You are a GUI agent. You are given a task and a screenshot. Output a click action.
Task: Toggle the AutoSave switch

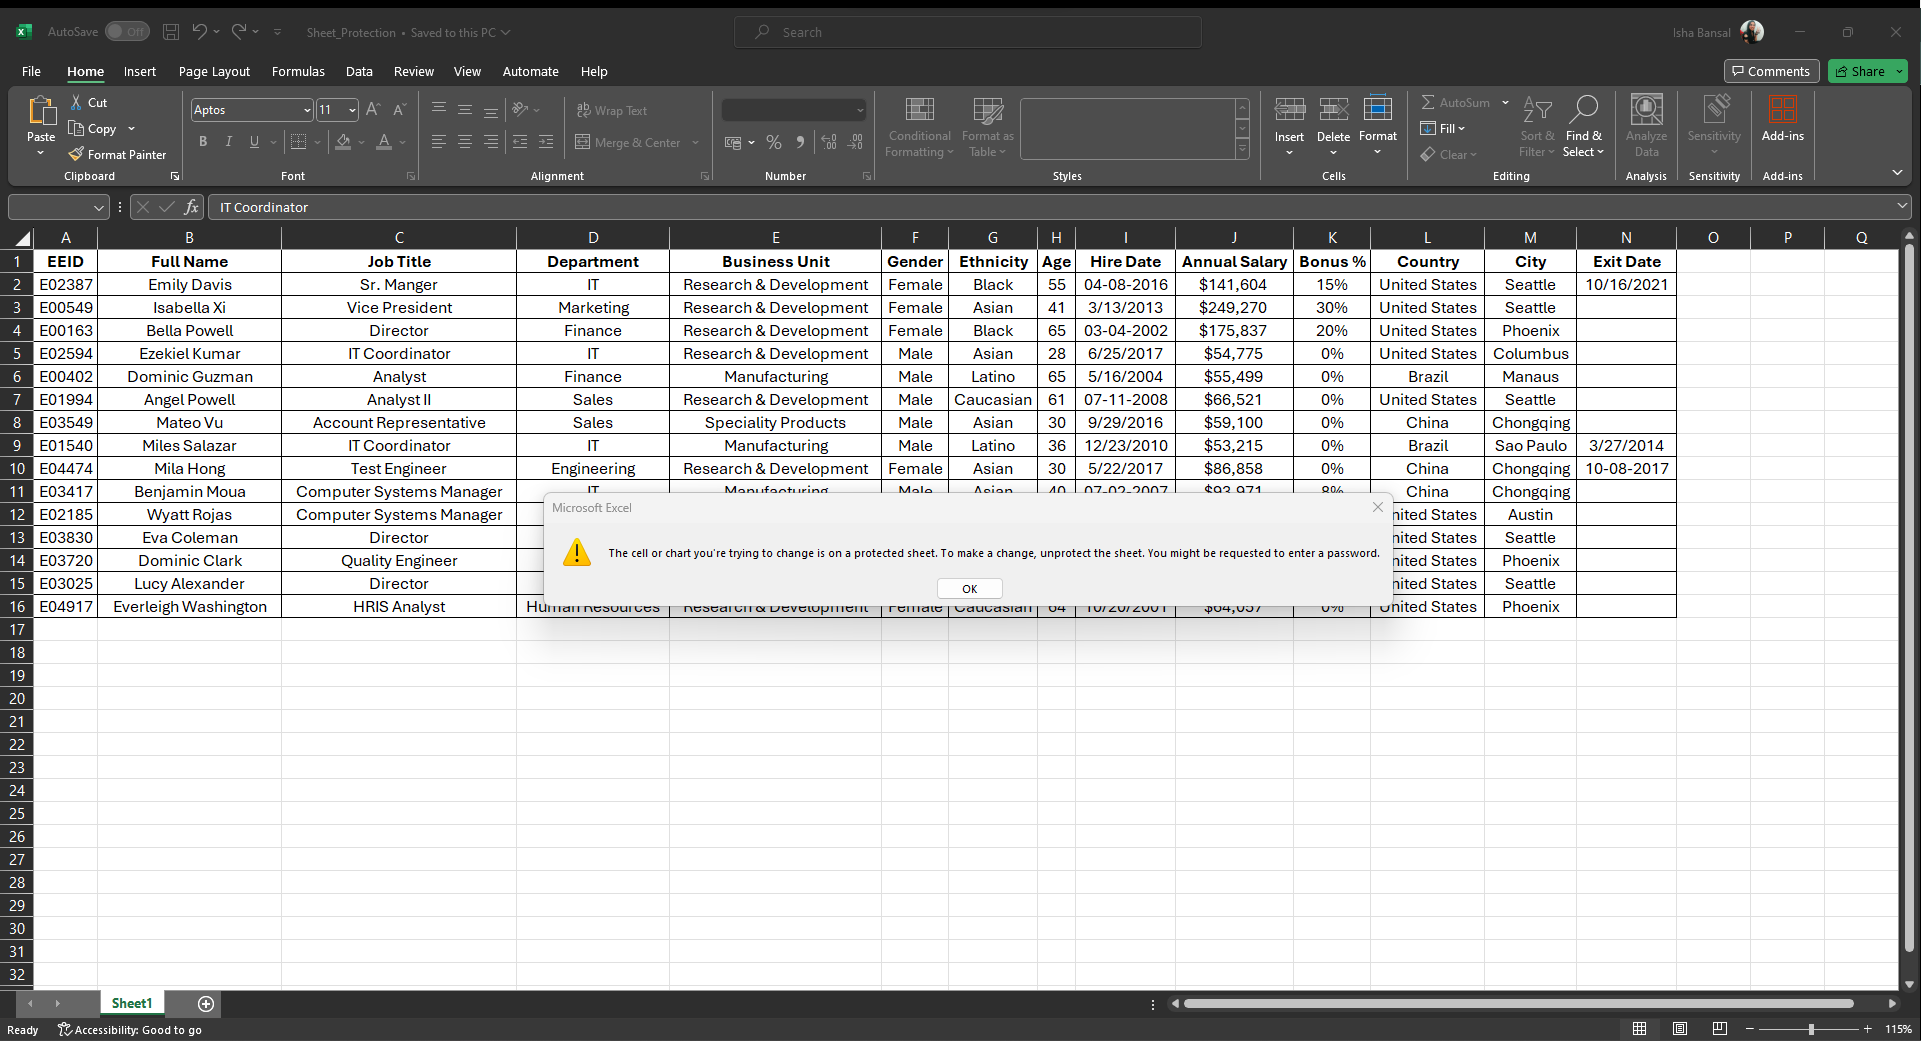tap(127, 32)
